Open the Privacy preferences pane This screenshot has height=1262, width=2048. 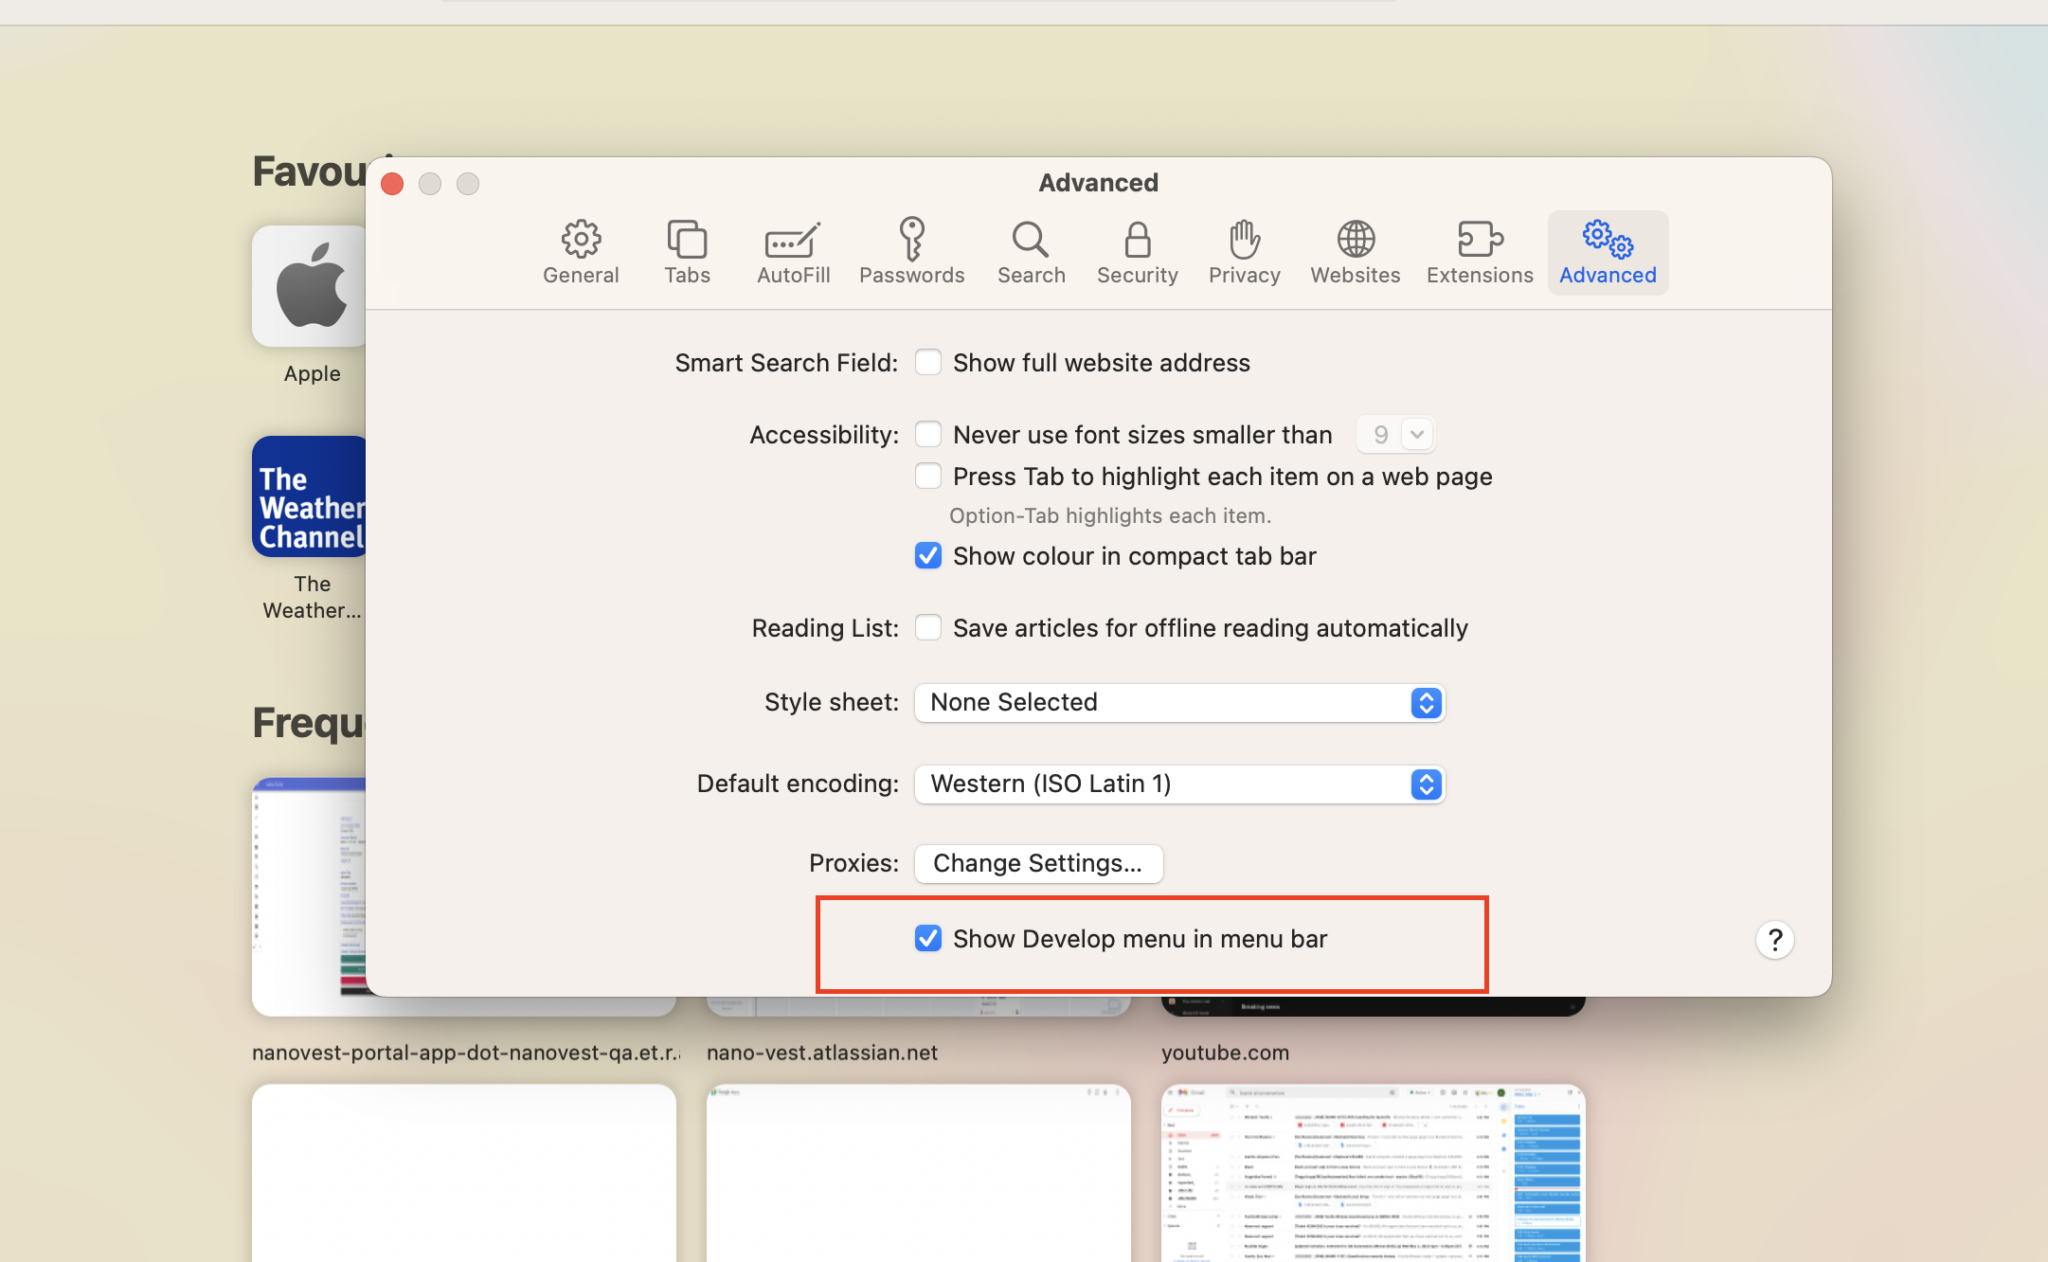tap(1242, 252)
